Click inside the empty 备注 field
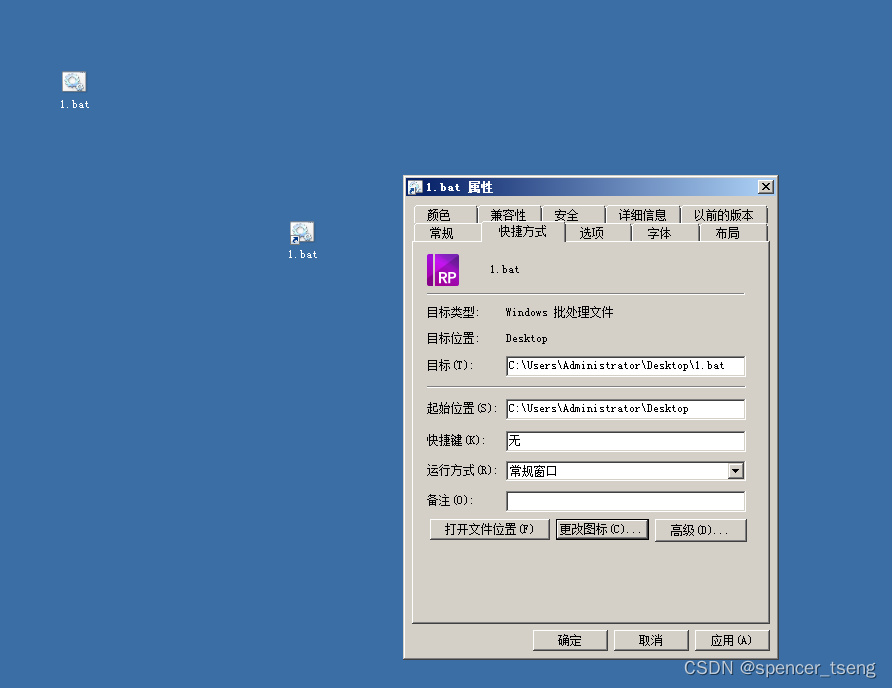The height and width of the screenshot is (688, 892). [x=625, y=501]
